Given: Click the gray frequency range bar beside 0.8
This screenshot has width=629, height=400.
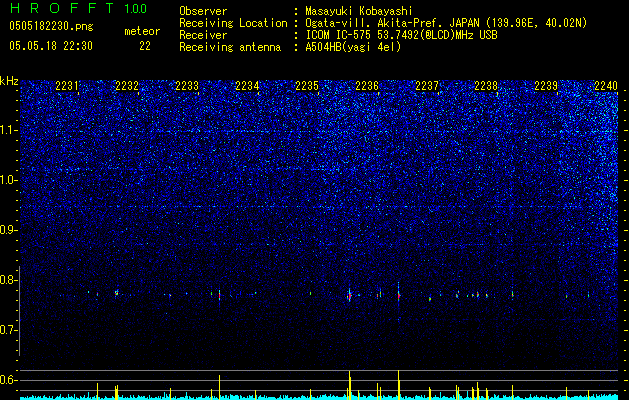Looking at the screenshot, I should [x=19, y=311].
